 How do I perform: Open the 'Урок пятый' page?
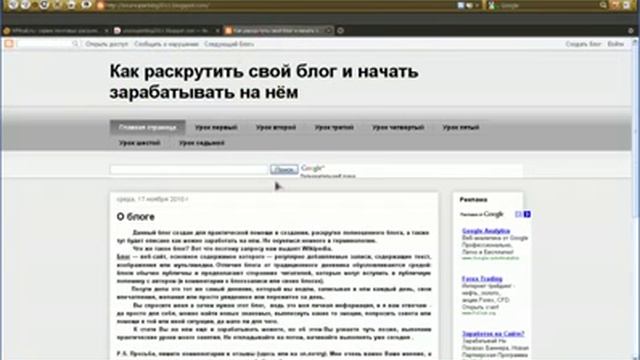tap(461, 127)
